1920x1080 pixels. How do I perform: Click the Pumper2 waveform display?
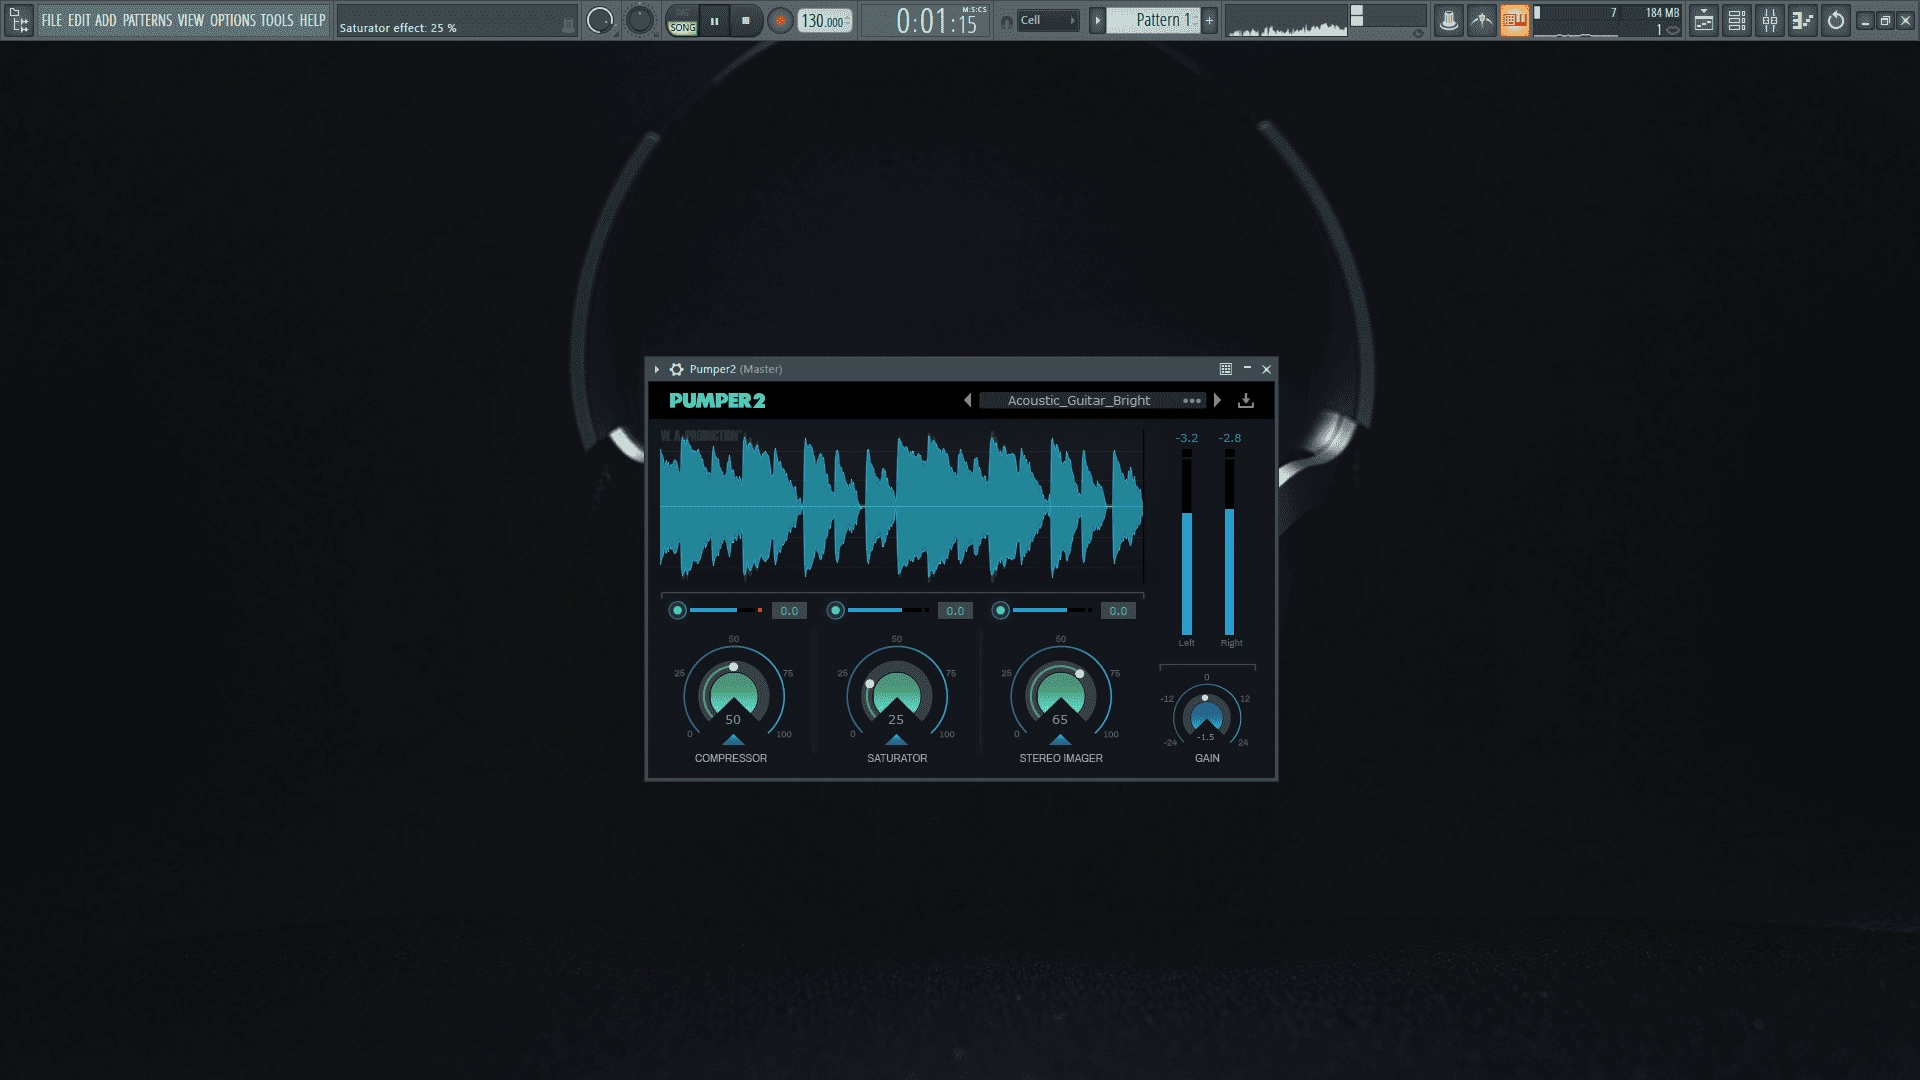[901, 506]
